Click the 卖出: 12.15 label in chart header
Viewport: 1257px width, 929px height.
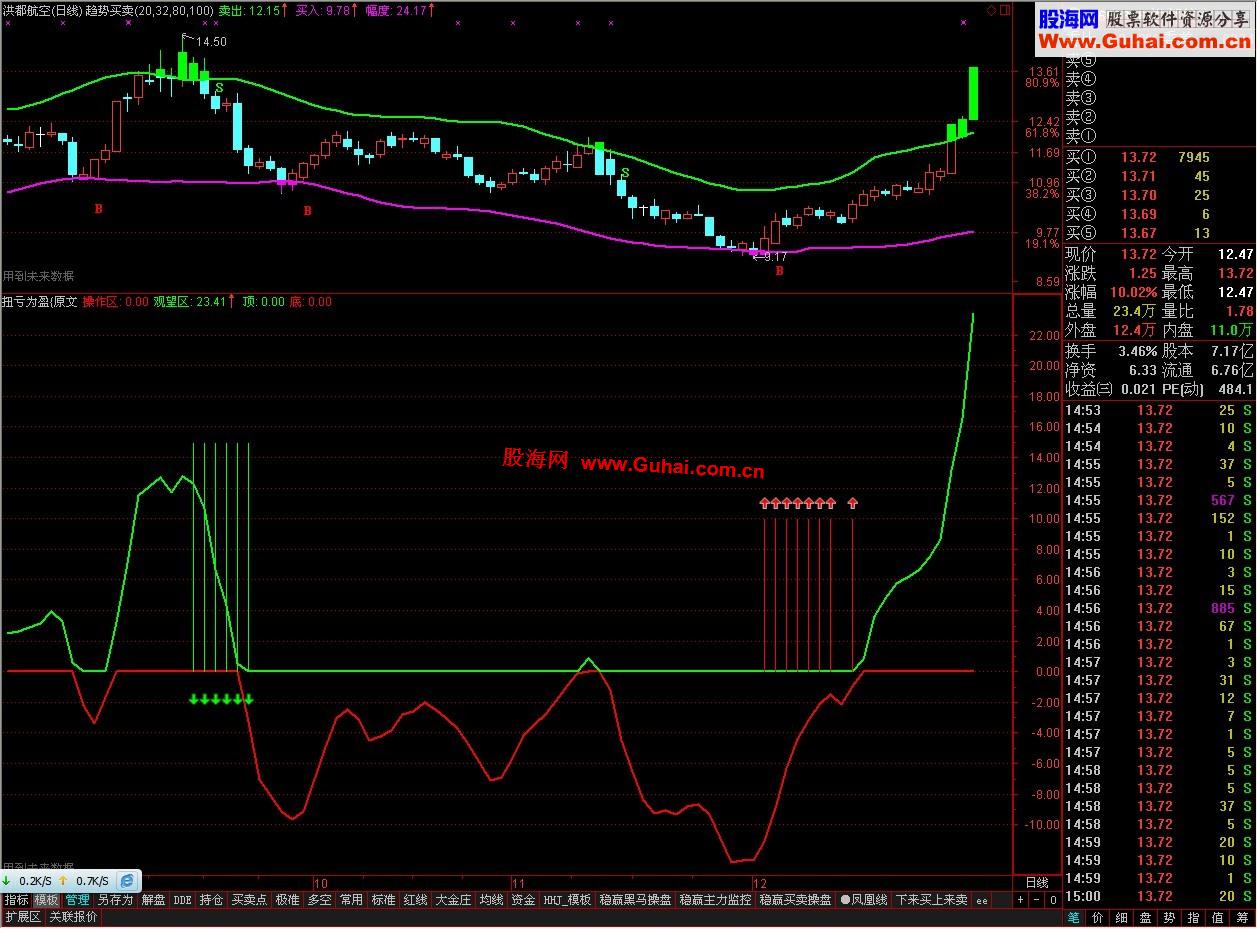[x=250, y=11]
